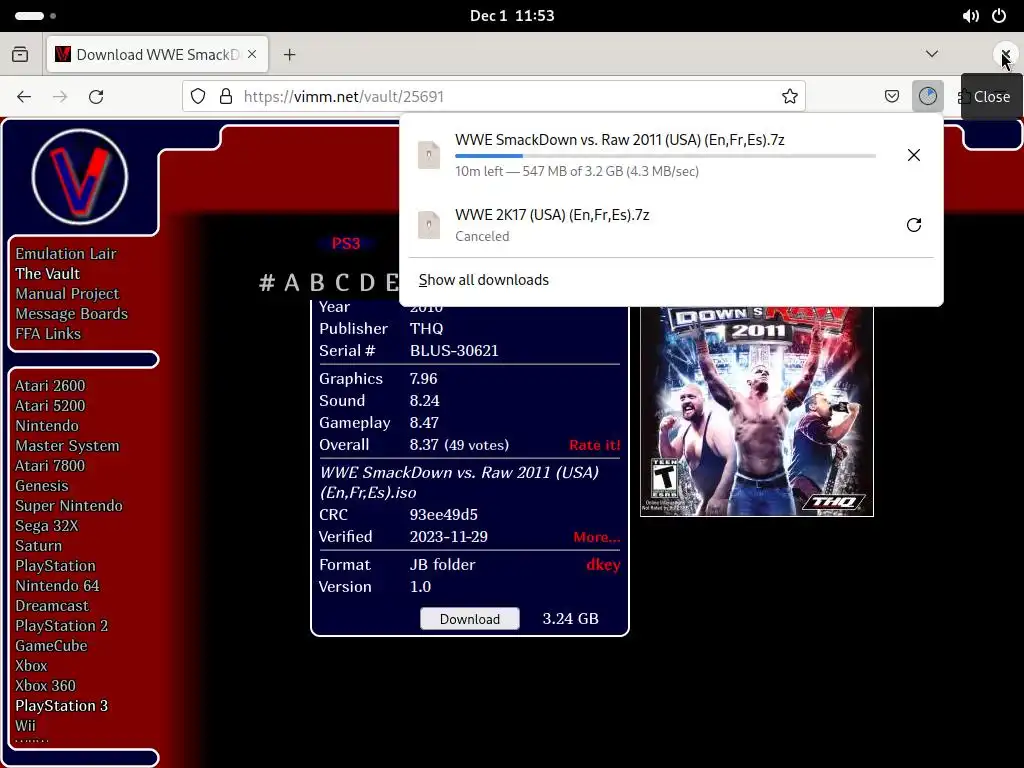Show all downloads

point(484,280)
